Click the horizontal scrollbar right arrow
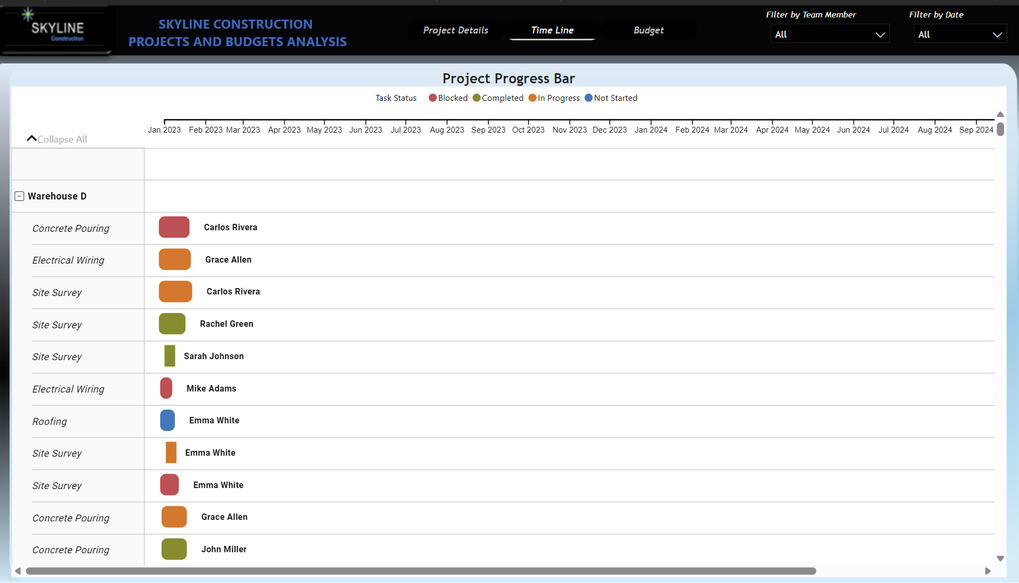Screen dimensions: 1019x583 tap(988, 571)
